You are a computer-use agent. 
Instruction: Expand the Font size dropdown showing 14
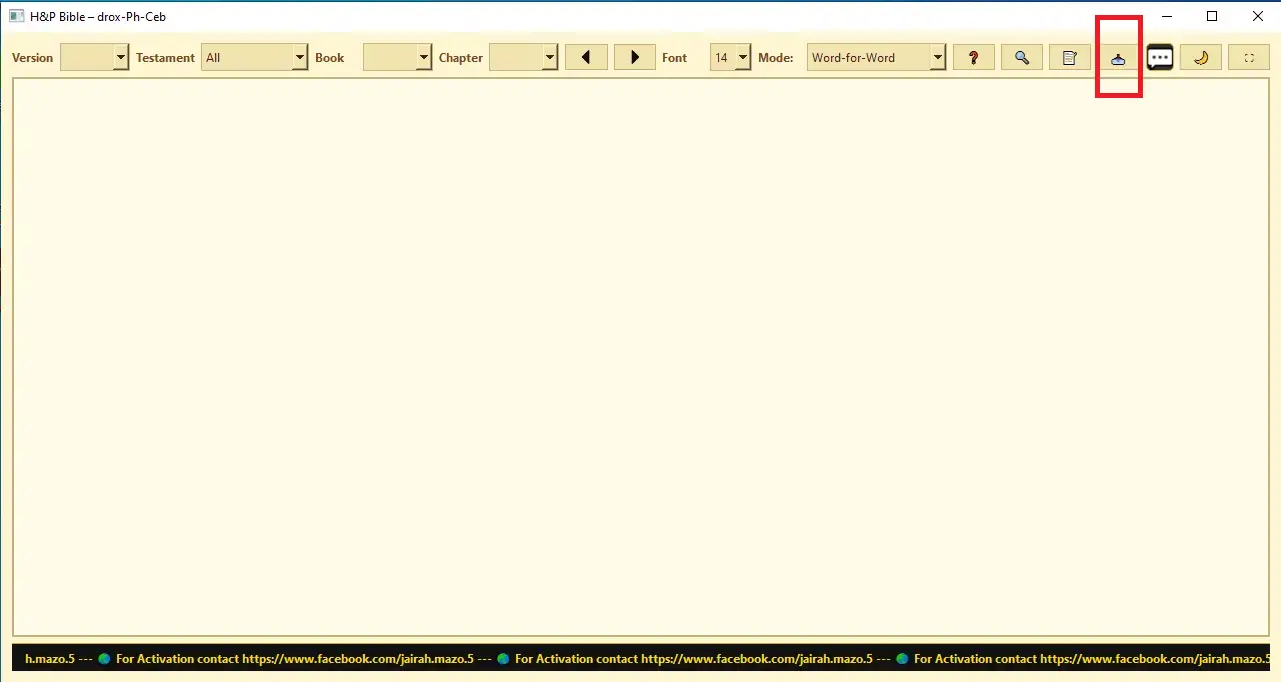click(x=730, y=58)
